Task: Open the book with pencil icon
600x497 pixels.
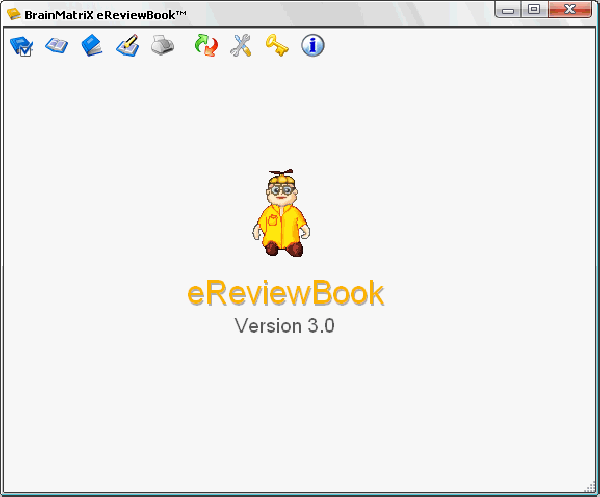Action: click(x=127, y=46)
